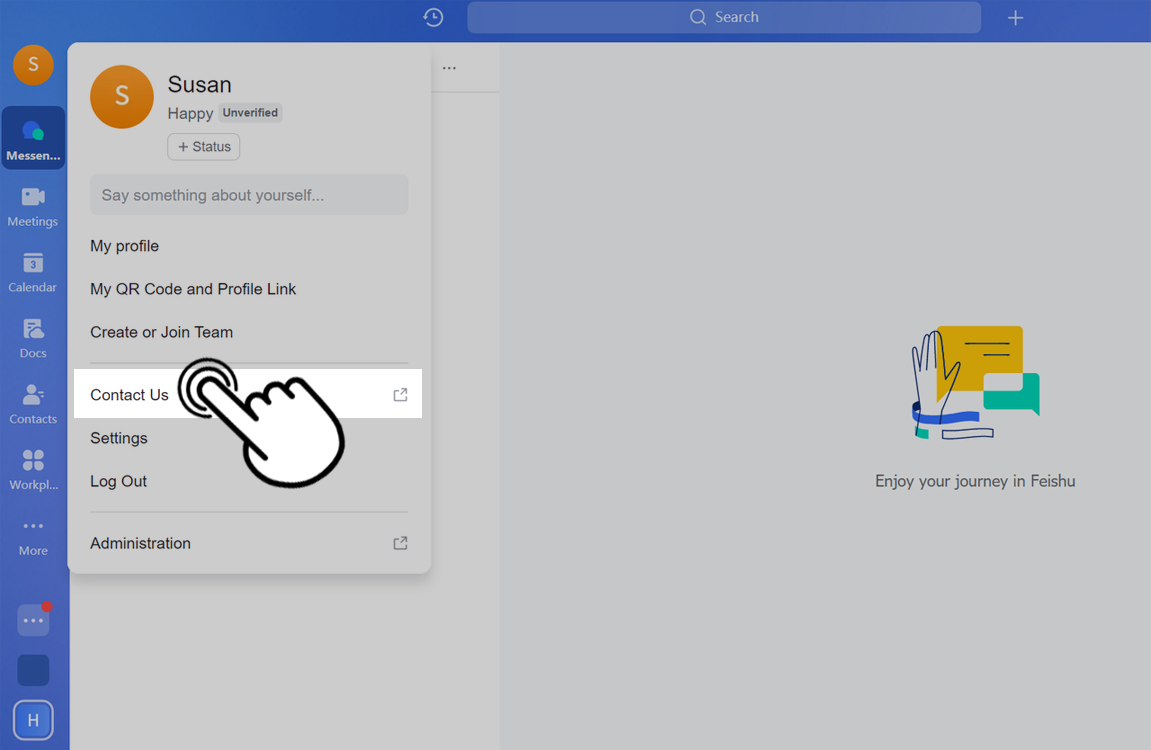
Task: Open the three-dot menu above chat list
Action: [x=449, y=68]
